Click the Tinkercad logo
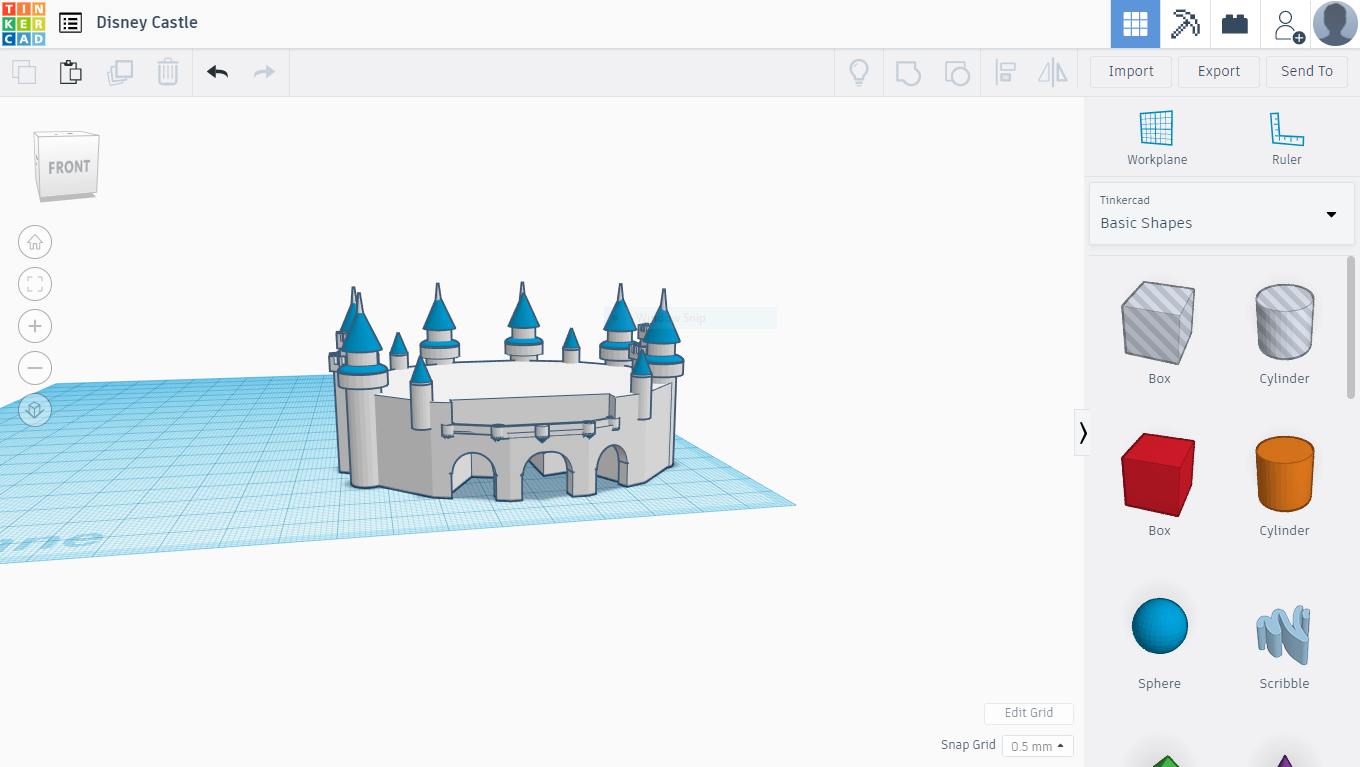The image size is (1360, 767). tap(23, 23)
